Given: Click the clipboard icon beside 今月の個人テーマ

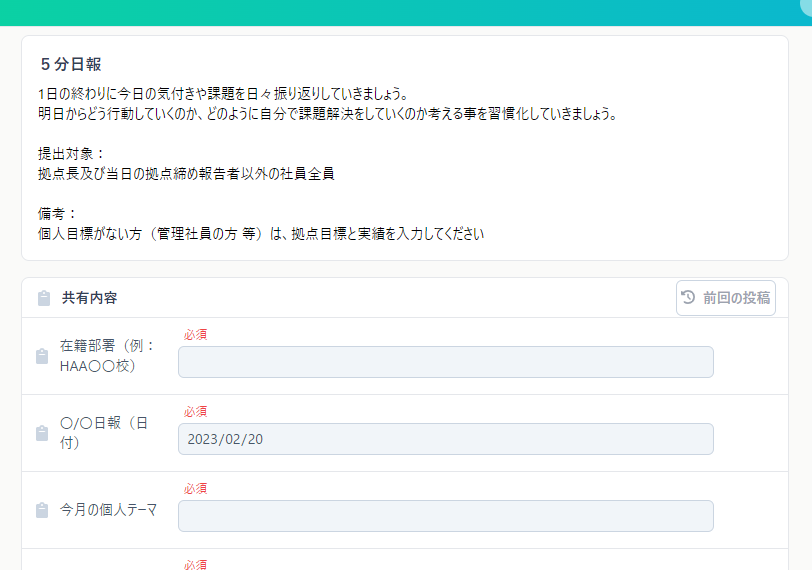Looking at the screenshot, I should pos(42,510).
